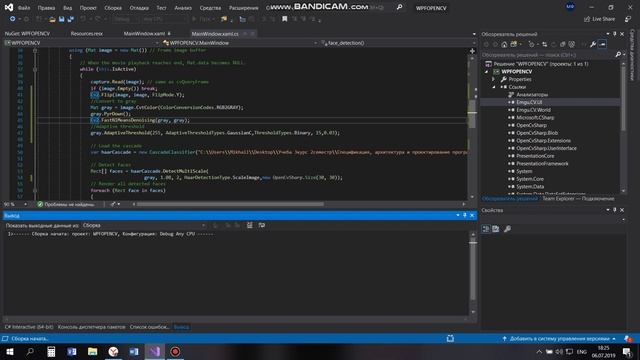The image size is (640, 360).
Task: Select Emgu.CV.UI reference
Action: pos(529,102)
